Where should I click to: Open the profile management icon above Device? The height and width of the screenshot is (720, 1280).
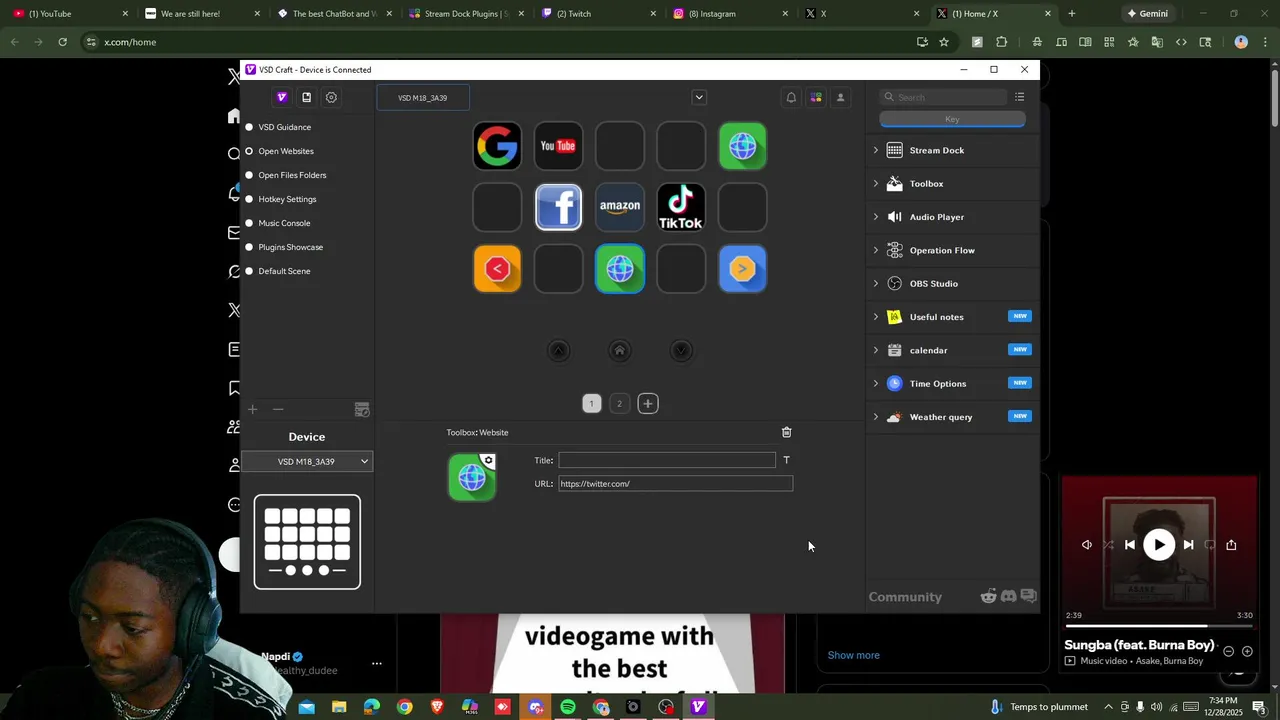pos(362,410)
